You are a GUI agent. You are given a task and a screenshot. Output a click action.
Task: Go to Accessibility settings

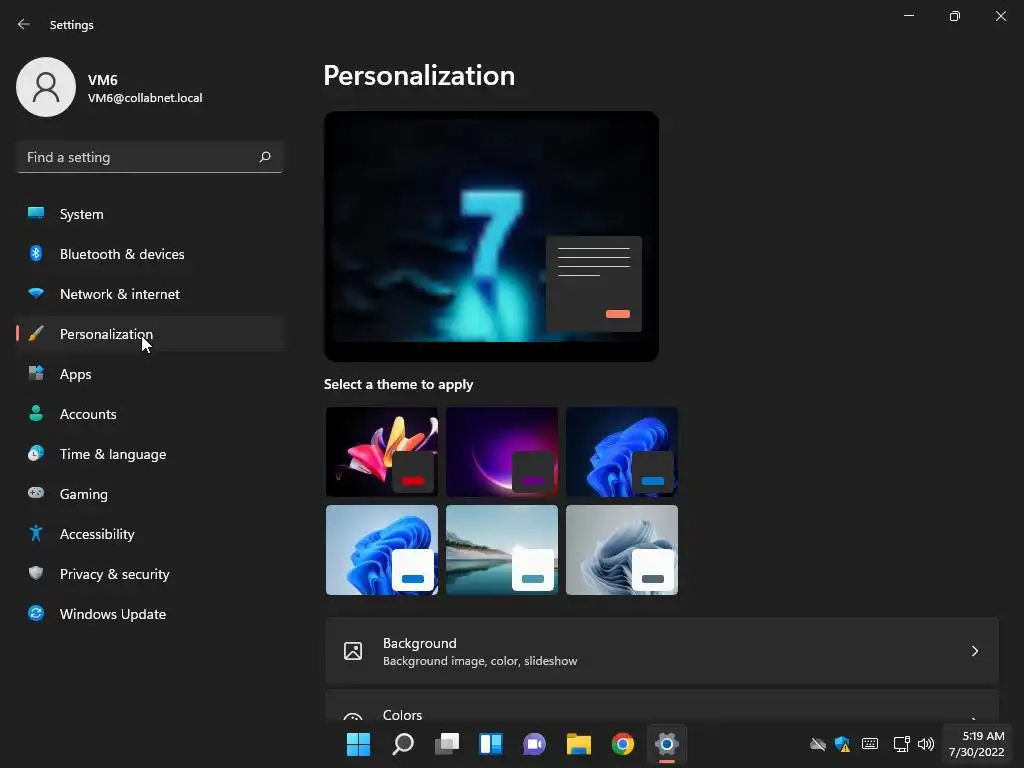point(150,534)
